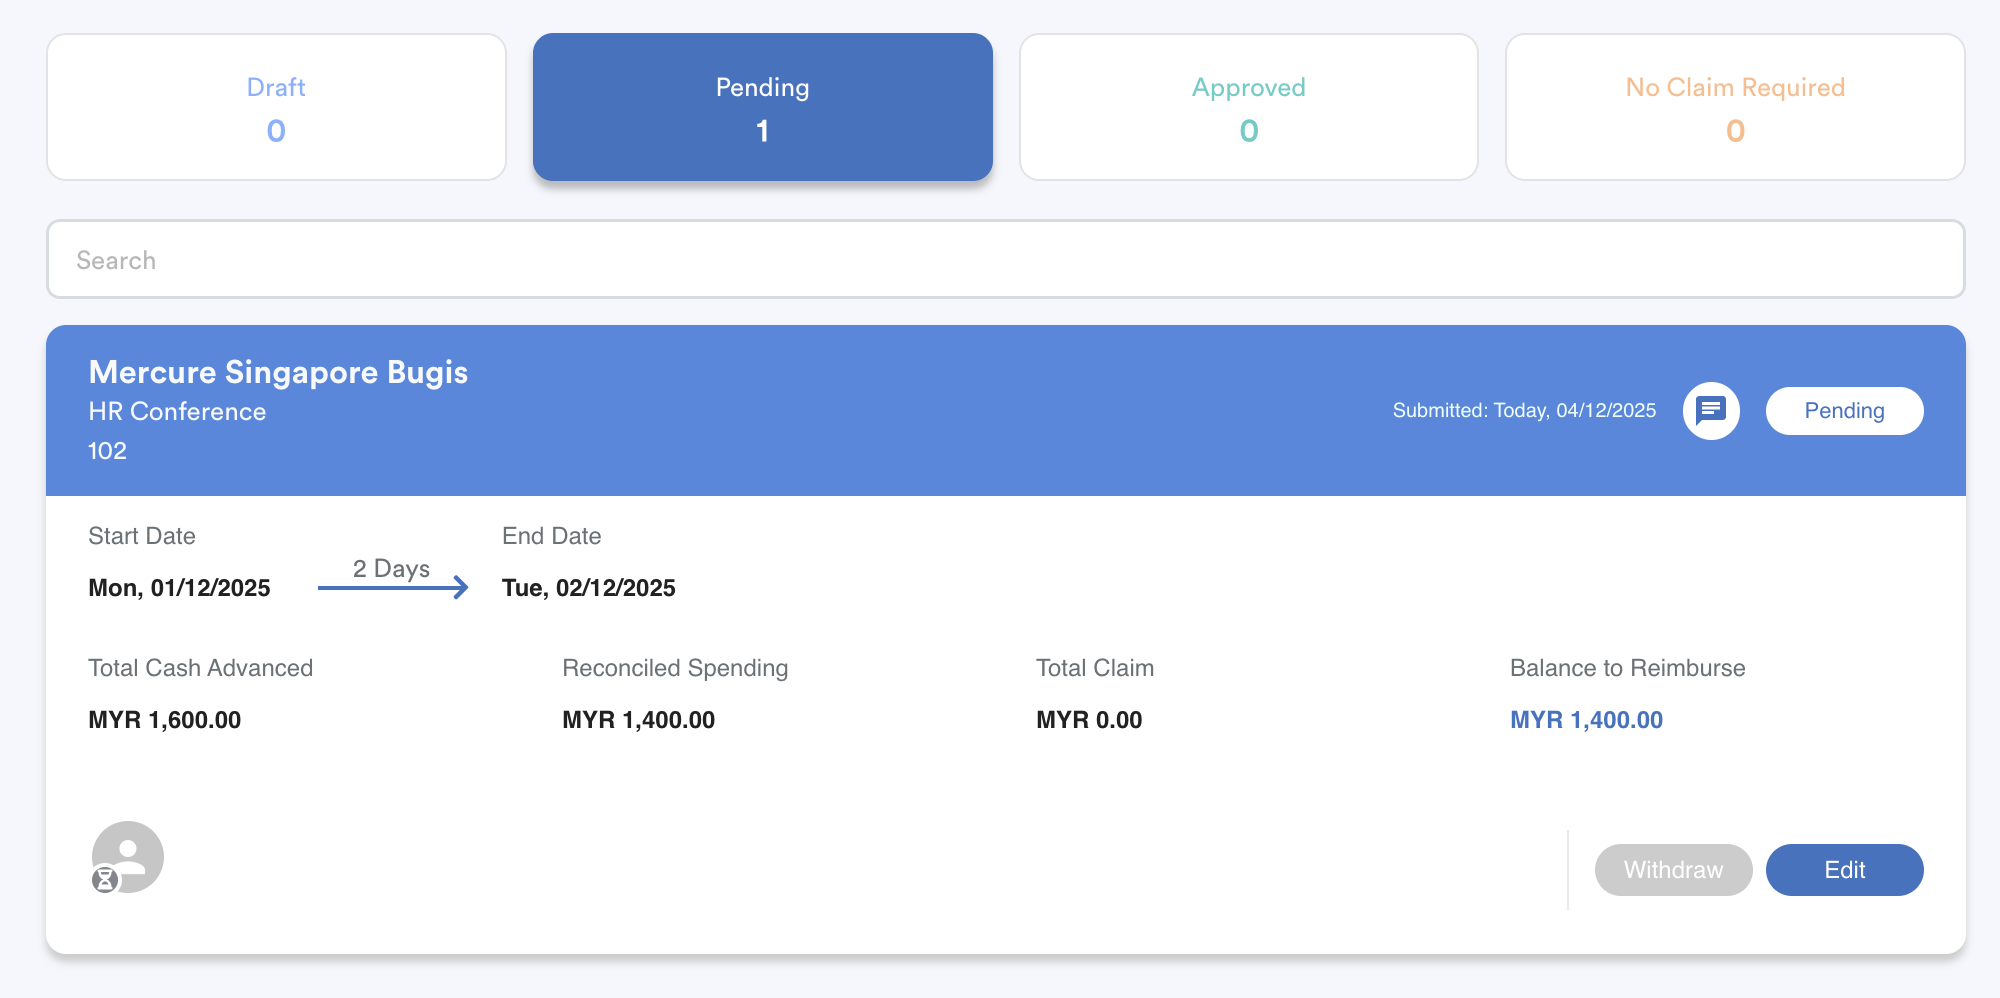Switch to the Approved tab
The image size is (2000, 998).
point(1248,107)
